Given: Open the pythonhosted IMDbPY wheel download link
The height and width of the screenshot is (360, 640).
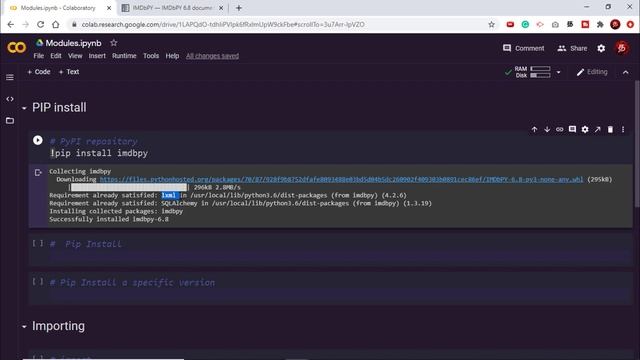Looking at the screenshot, I should (x=341, y=179).
